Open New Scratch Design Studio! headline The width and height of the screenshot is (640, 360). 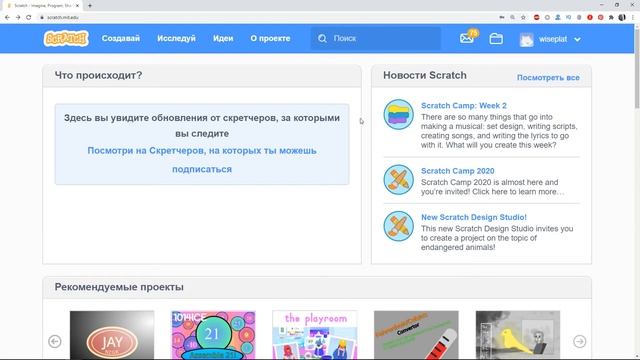click(474, 217)
